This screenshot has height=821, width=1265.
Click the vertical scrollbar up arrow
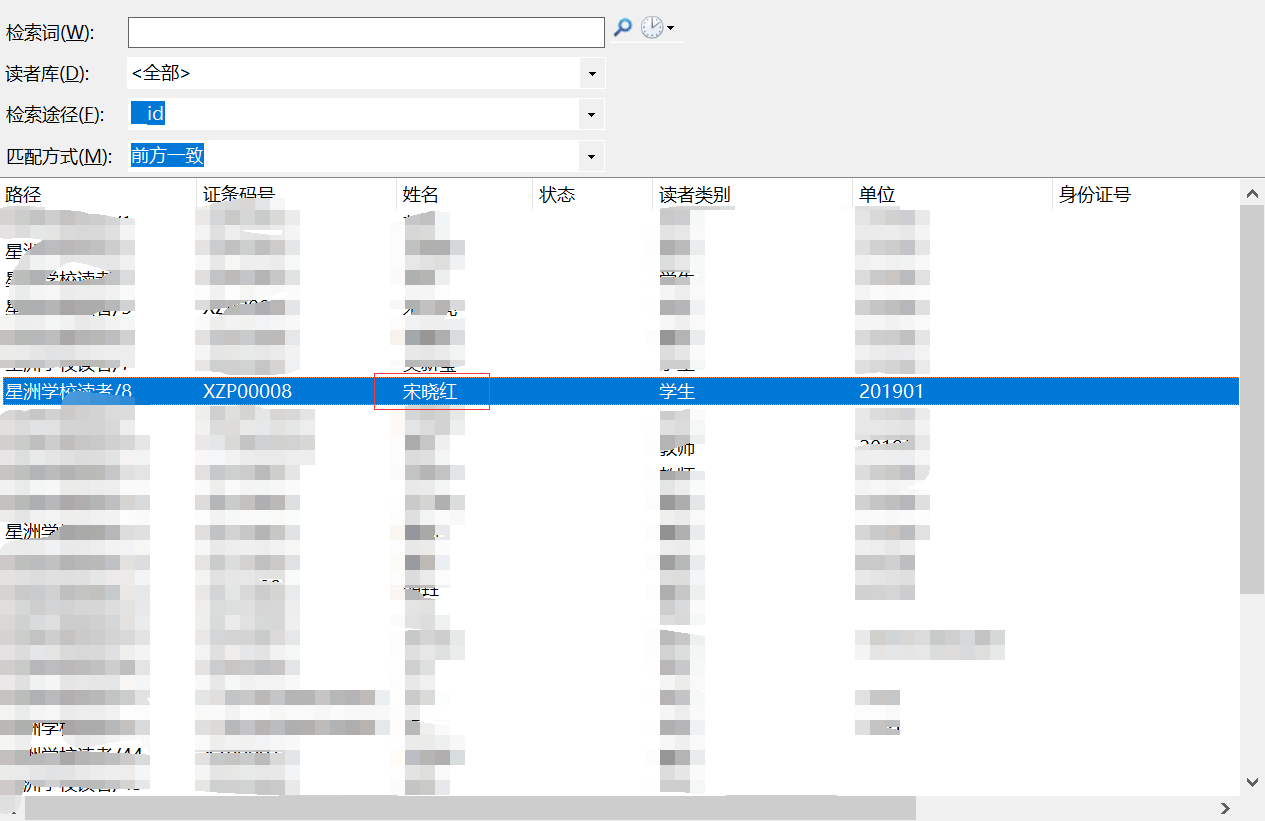[x=1252, y=192]
